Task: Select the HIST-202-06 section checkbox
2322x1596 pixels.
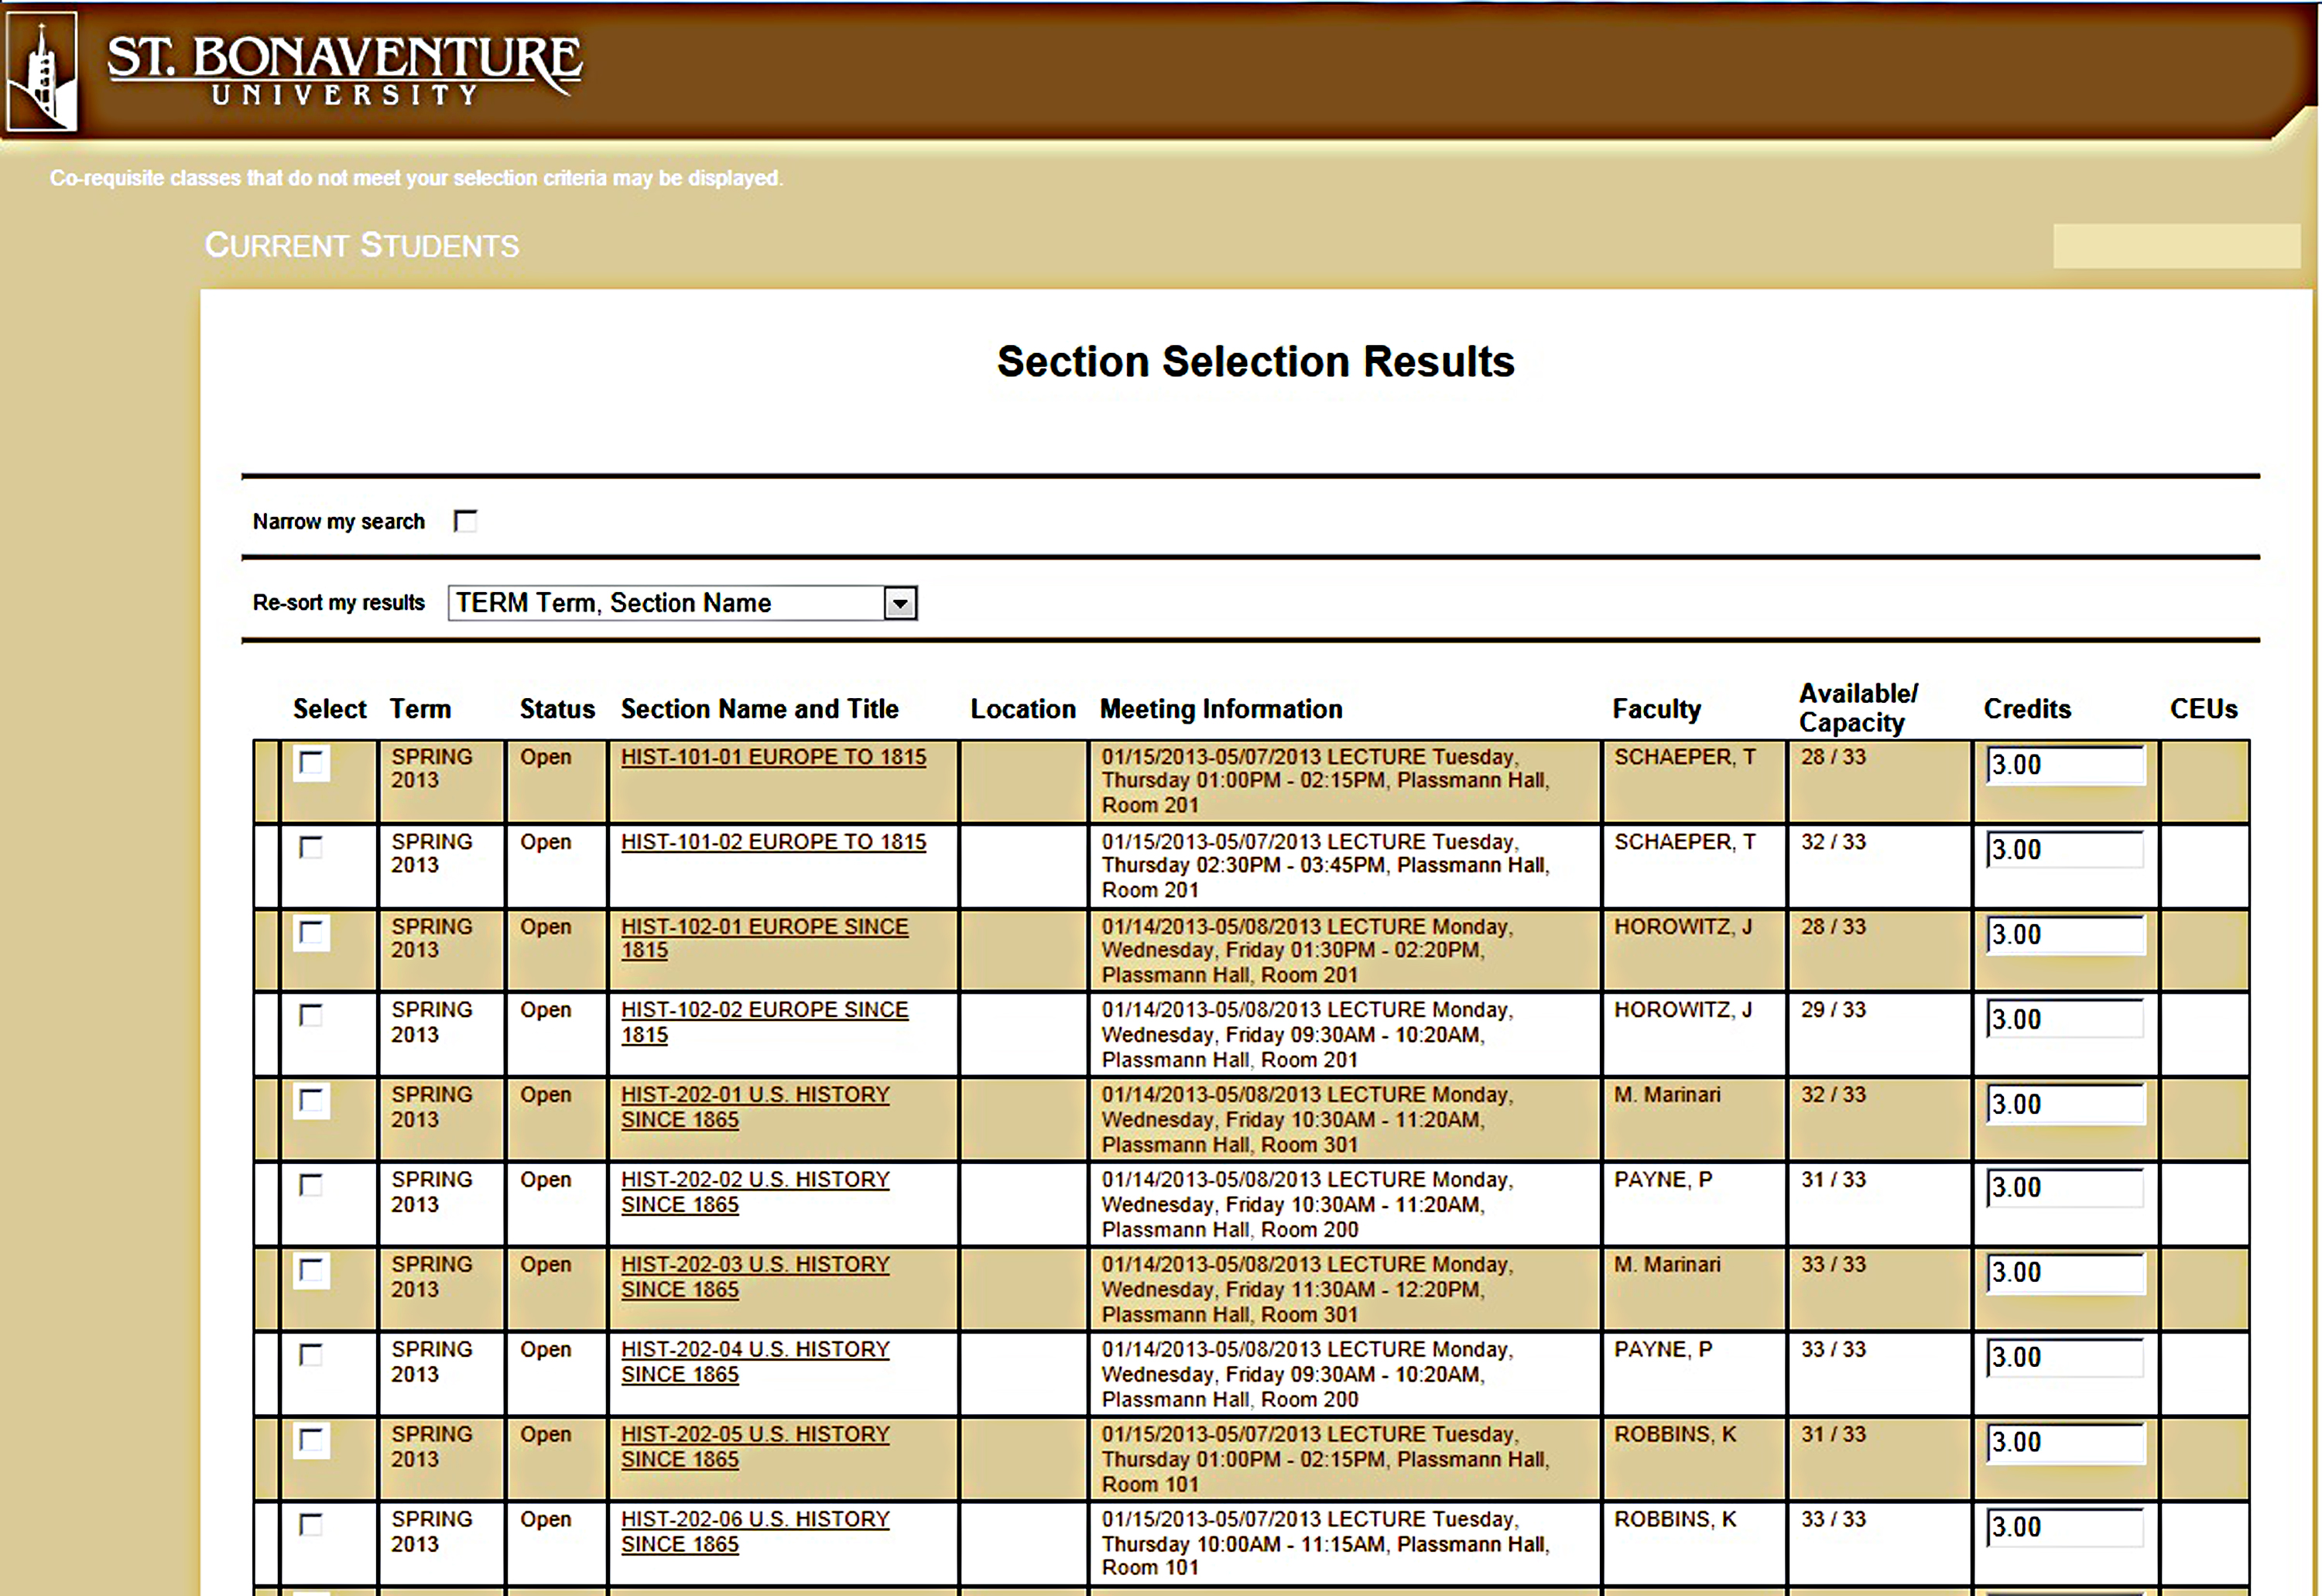Action: [311, 1525]
